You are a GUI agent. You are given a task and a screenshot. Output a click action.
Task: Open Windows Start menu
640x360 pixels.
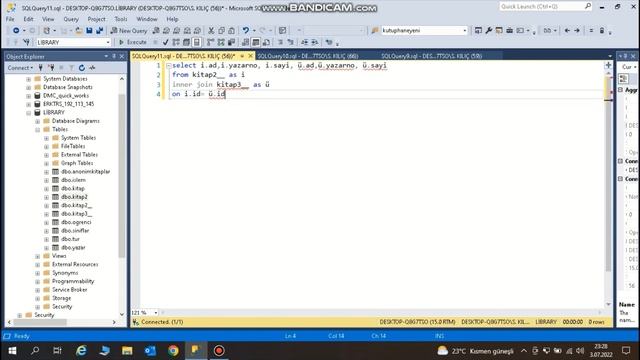tap(12, 351)
